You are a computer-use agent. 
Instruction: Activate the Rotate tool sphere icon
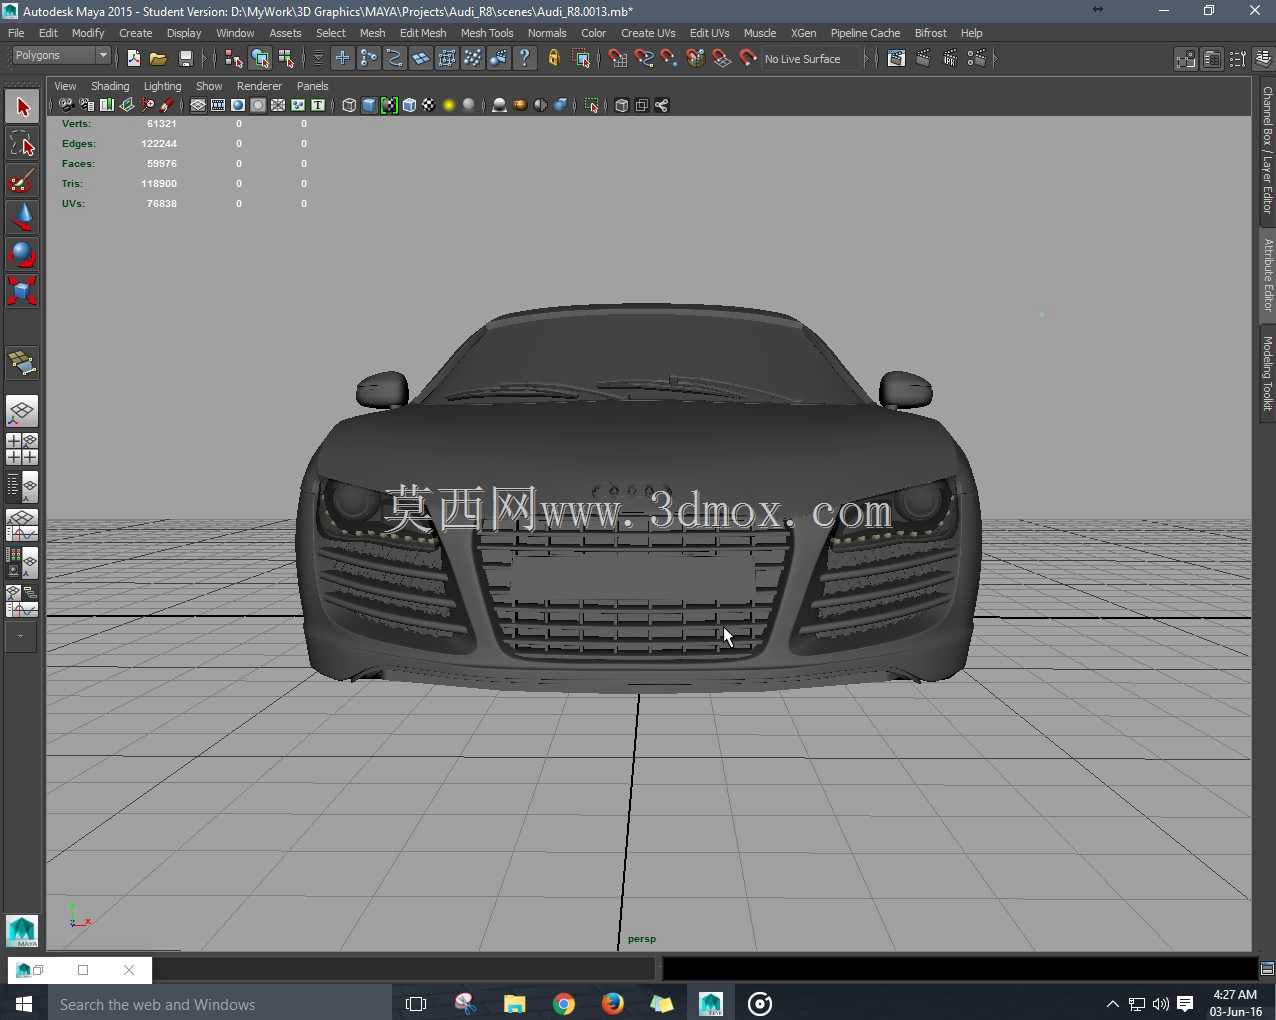click(22, 254)
